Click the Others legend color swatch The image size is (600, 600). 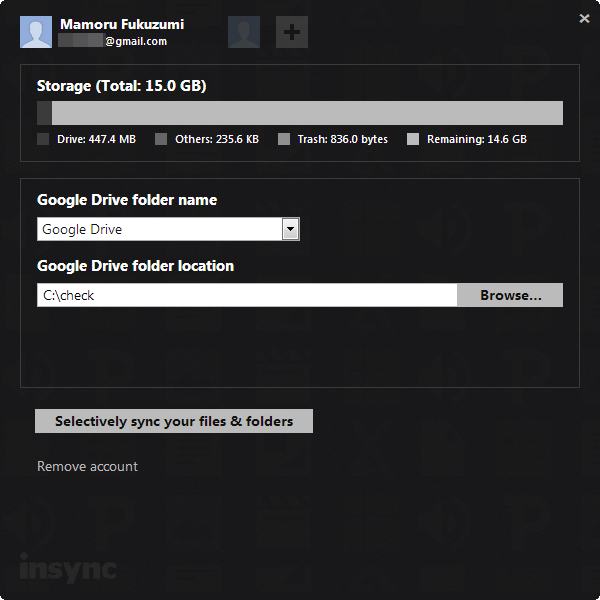click(161, 139)
